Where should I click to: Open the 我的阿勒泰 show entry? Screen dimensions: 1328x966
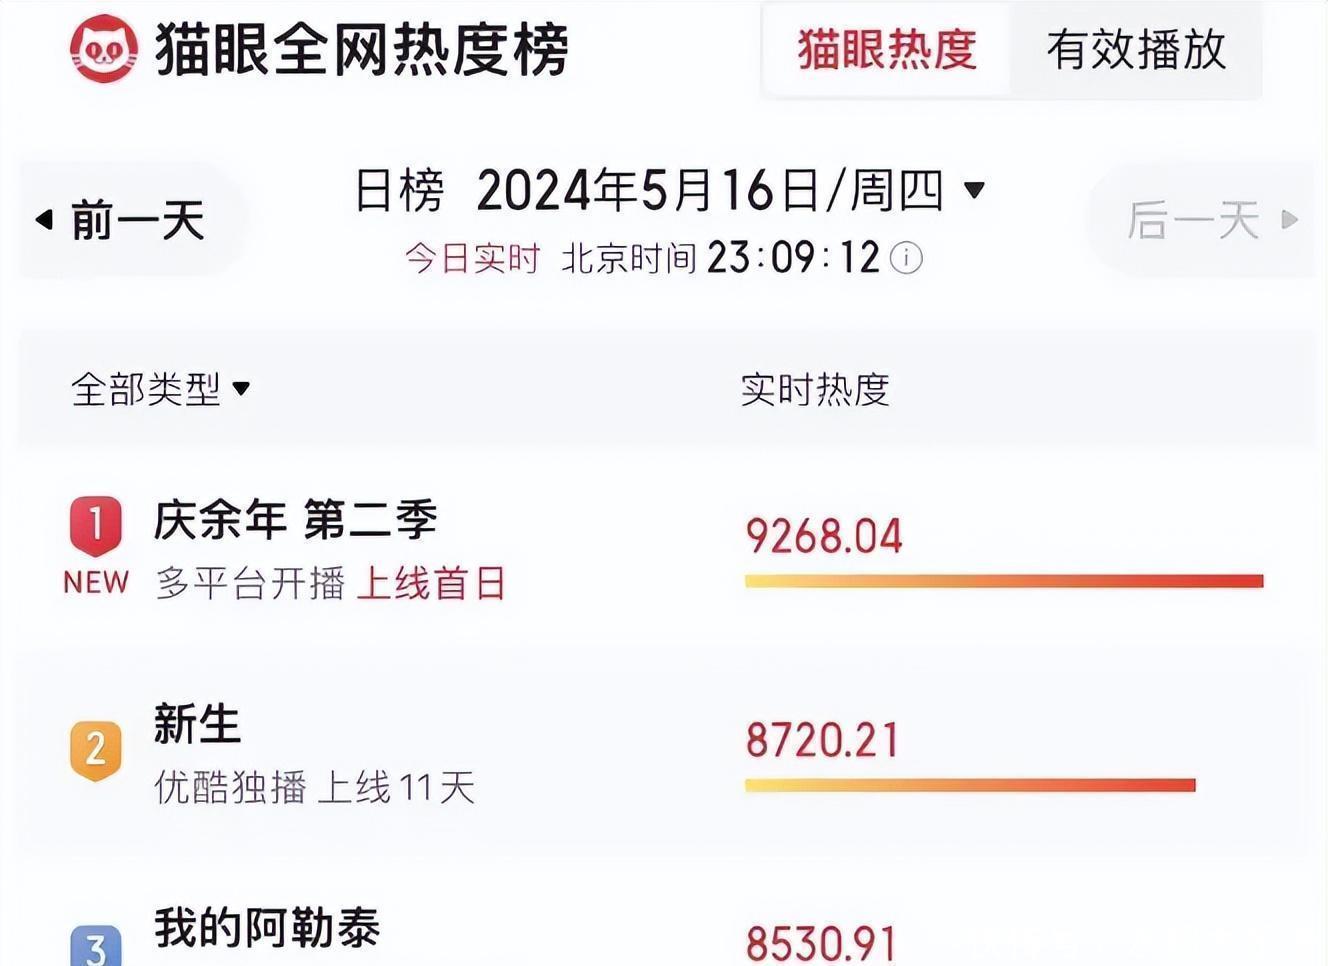[267, 929]
